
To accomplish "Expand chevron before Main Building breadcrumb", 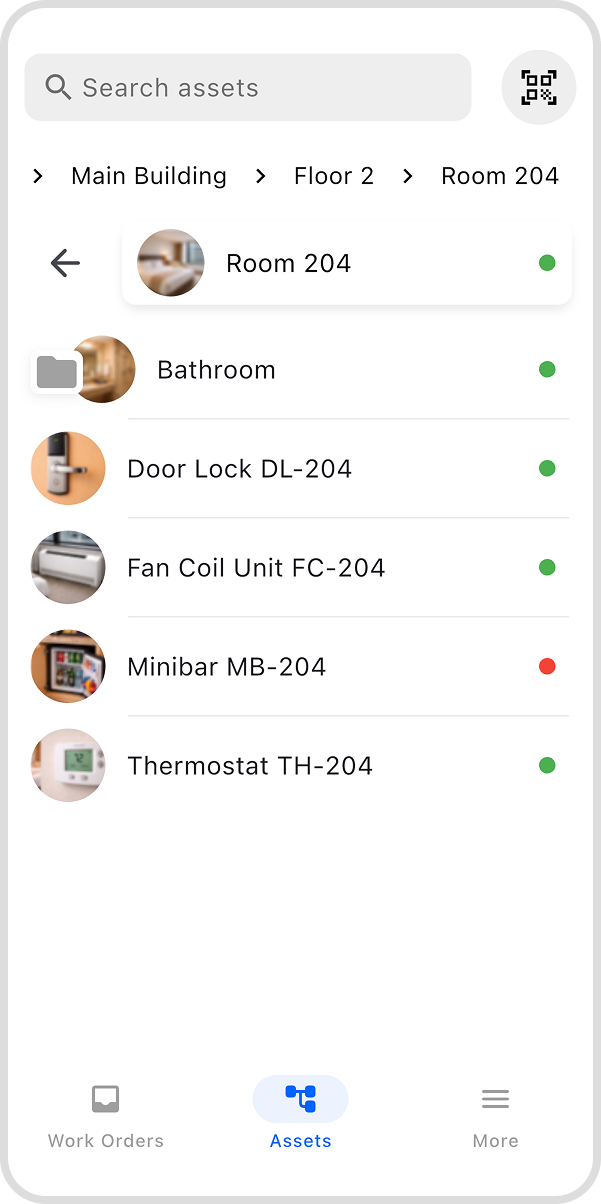I will coord(38,177).
